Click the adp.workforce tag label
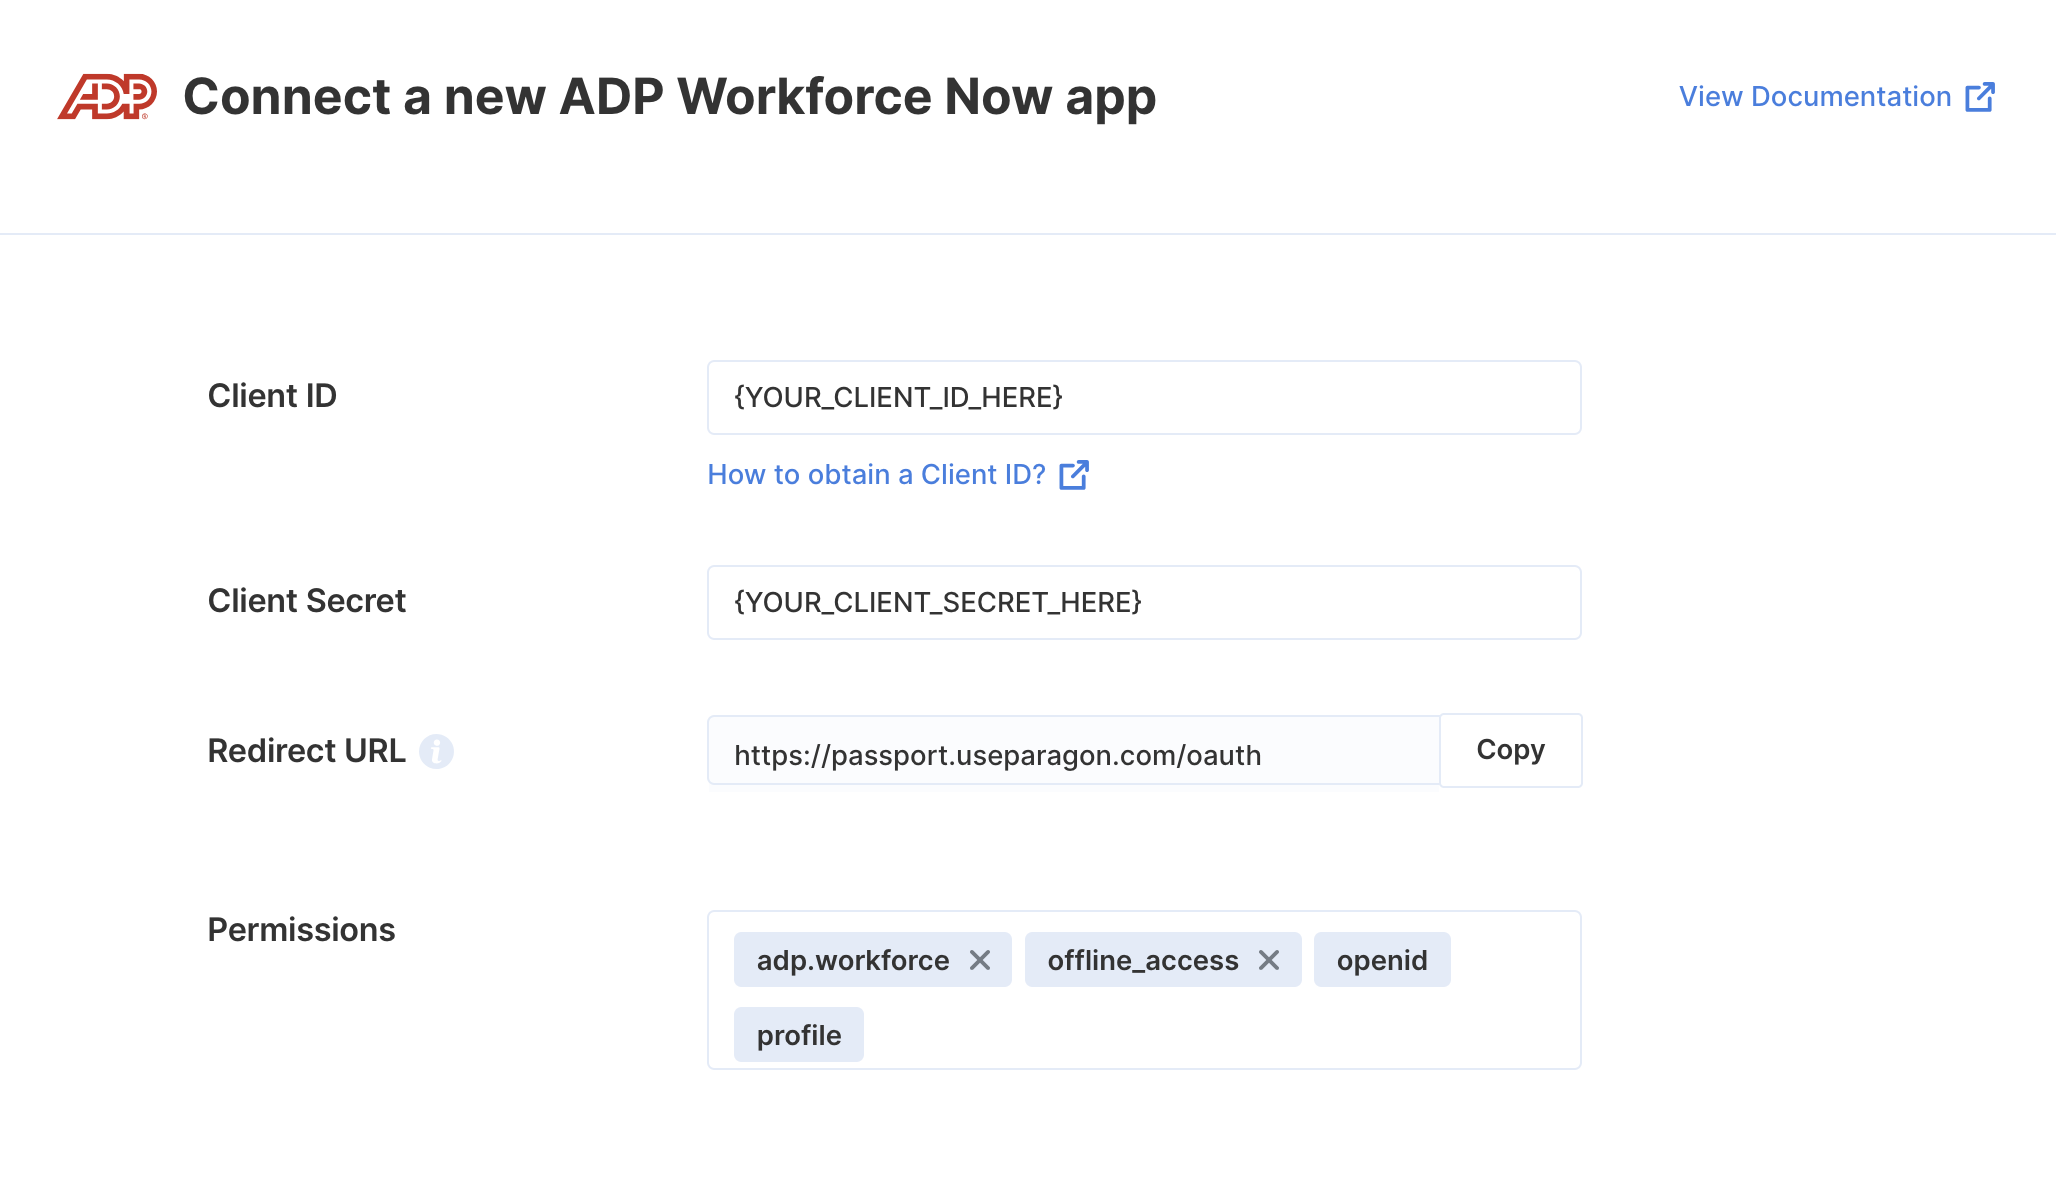 pos(853,960)
